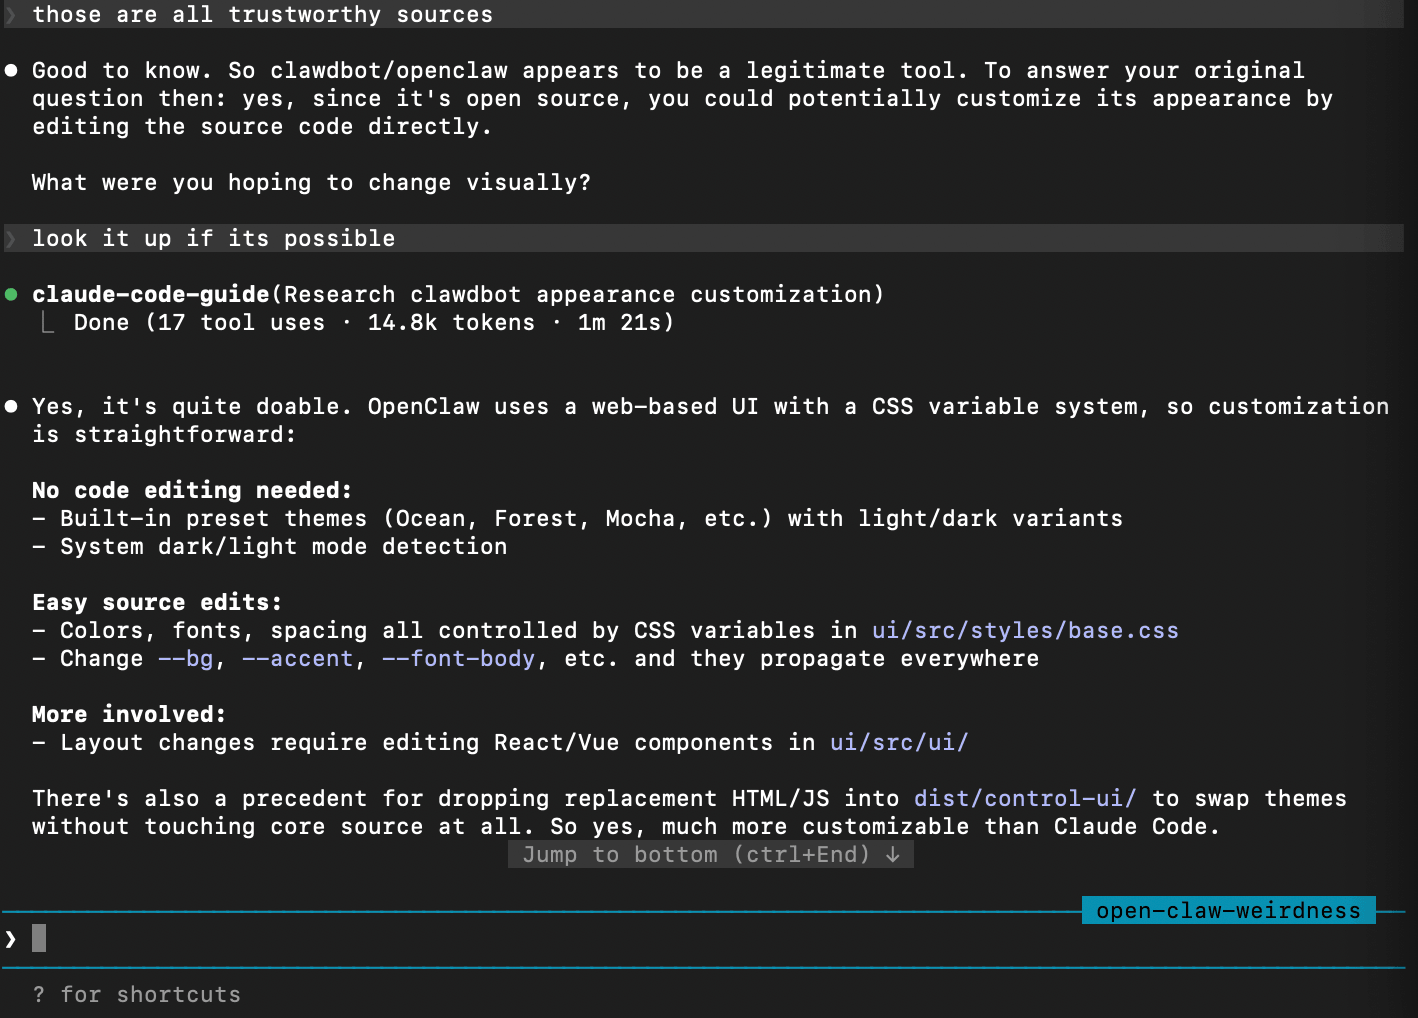
Task: Click the chevron beside 'those are all trustworthy sources'
Action: (x=10, y=14)
